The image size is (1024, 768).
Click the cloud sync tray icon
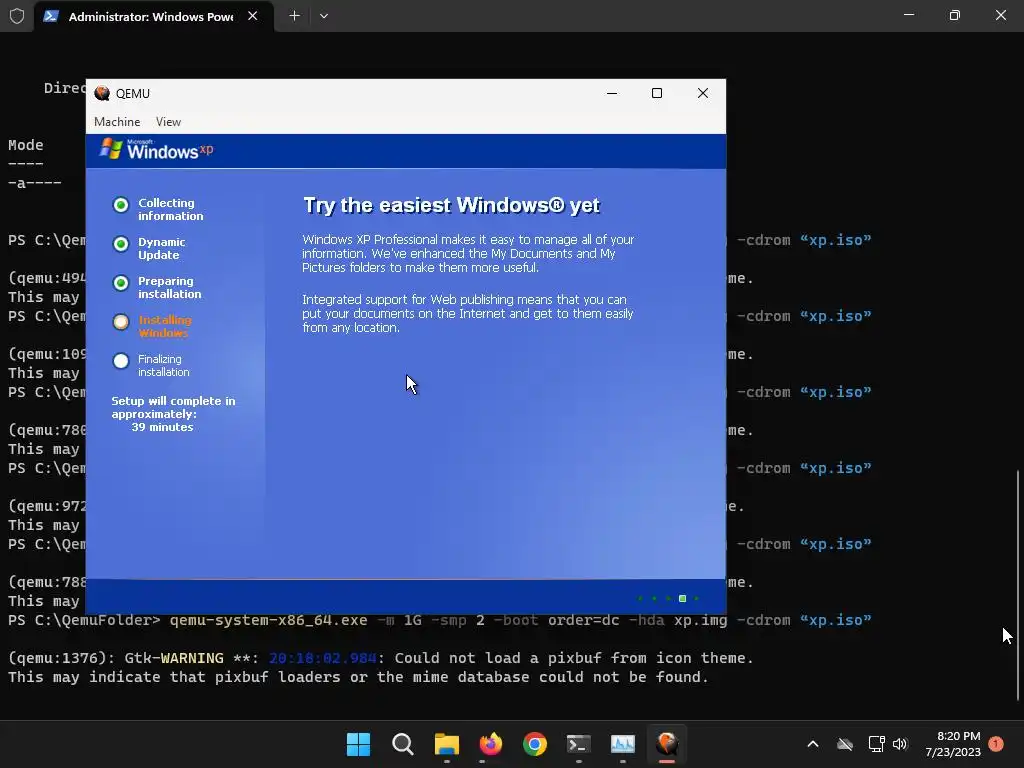click(845, 744)
